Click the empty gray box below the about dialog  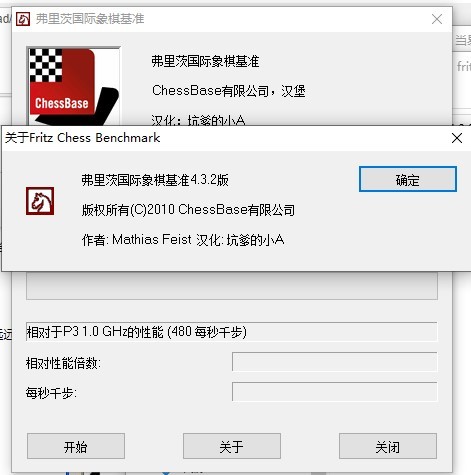click(232, 286)
